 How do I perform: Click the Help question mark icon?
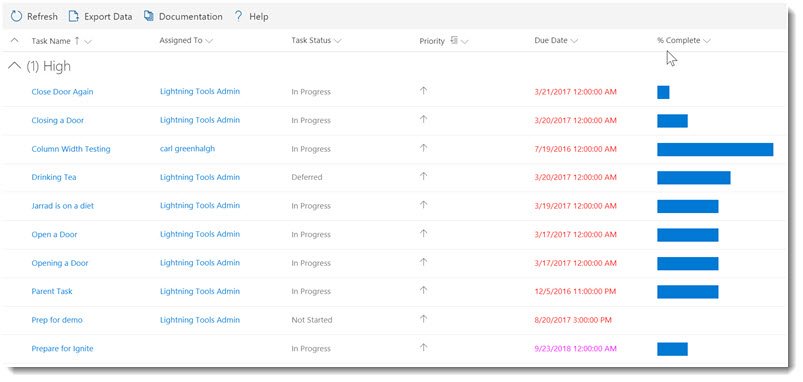click(238, 16)
